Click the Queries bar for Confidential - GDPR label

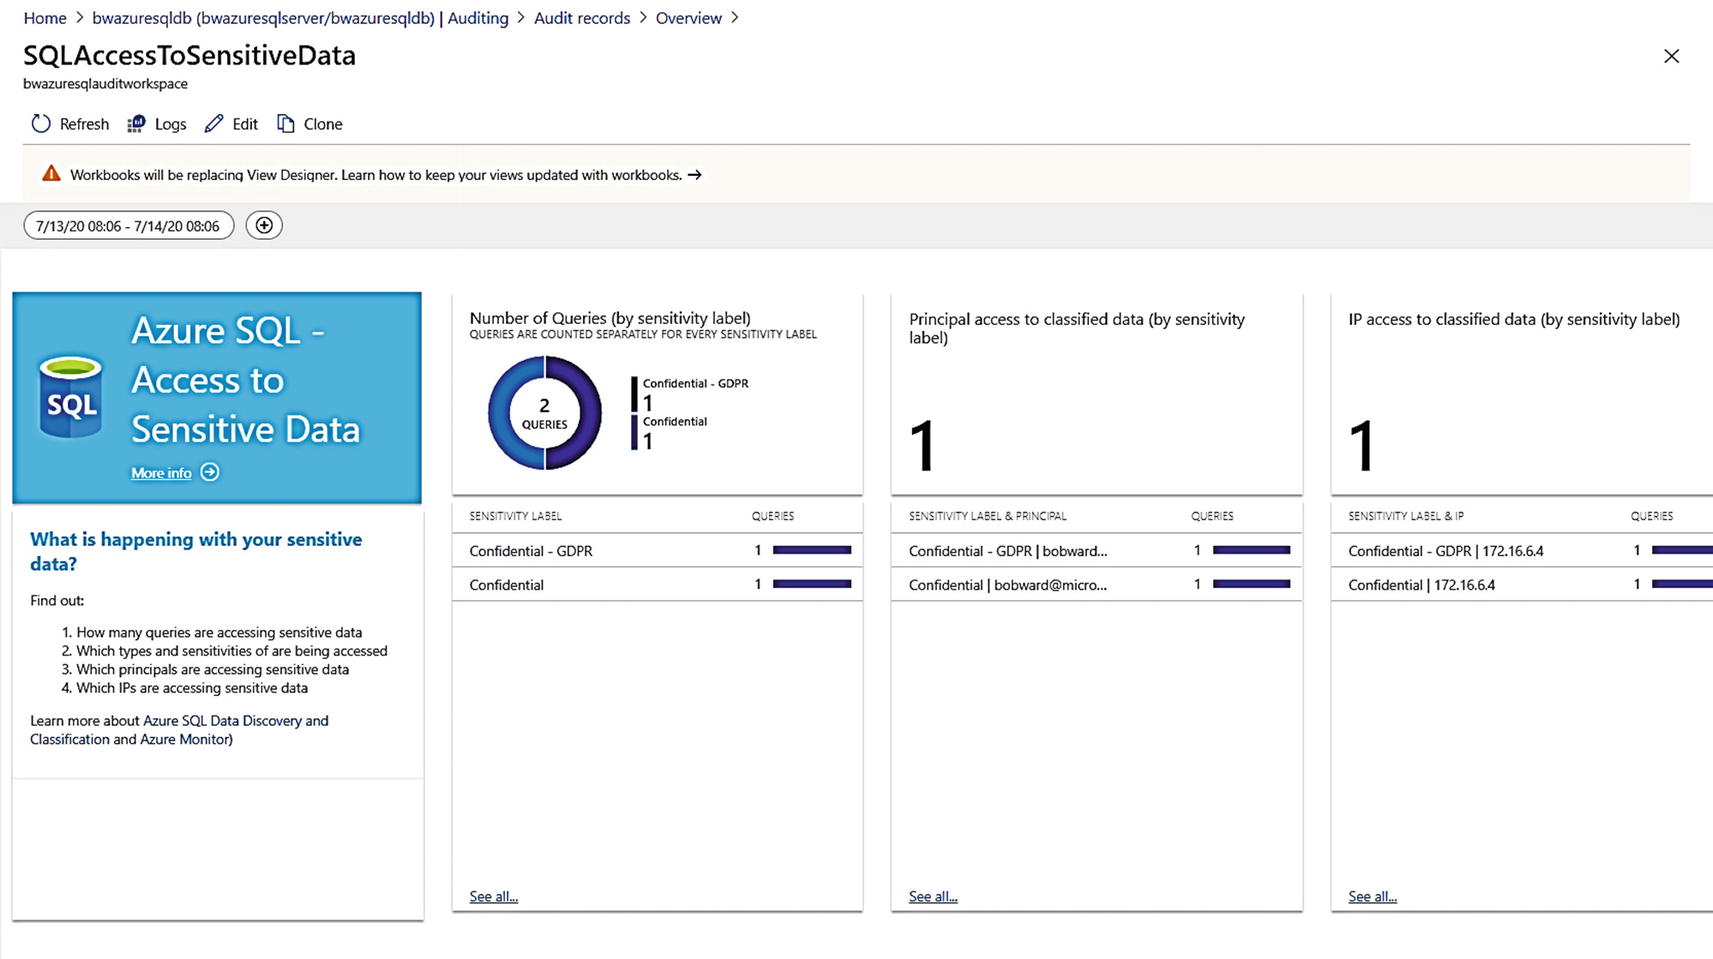point(812,550)
